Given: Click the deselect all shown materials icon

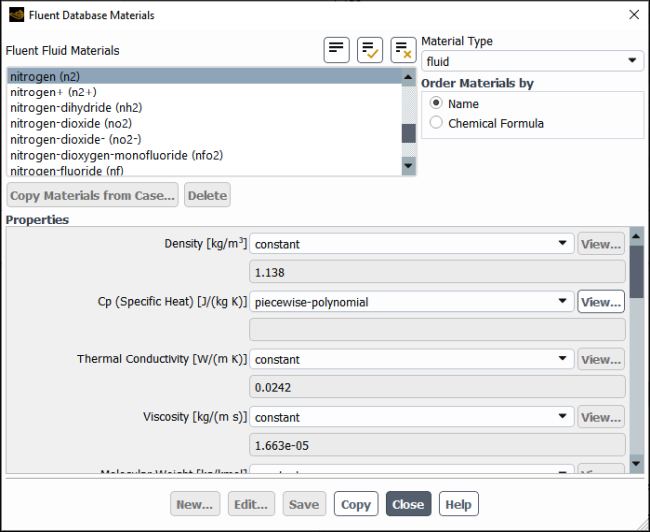Looking at the screenshot, I should [x=403, y=50].
